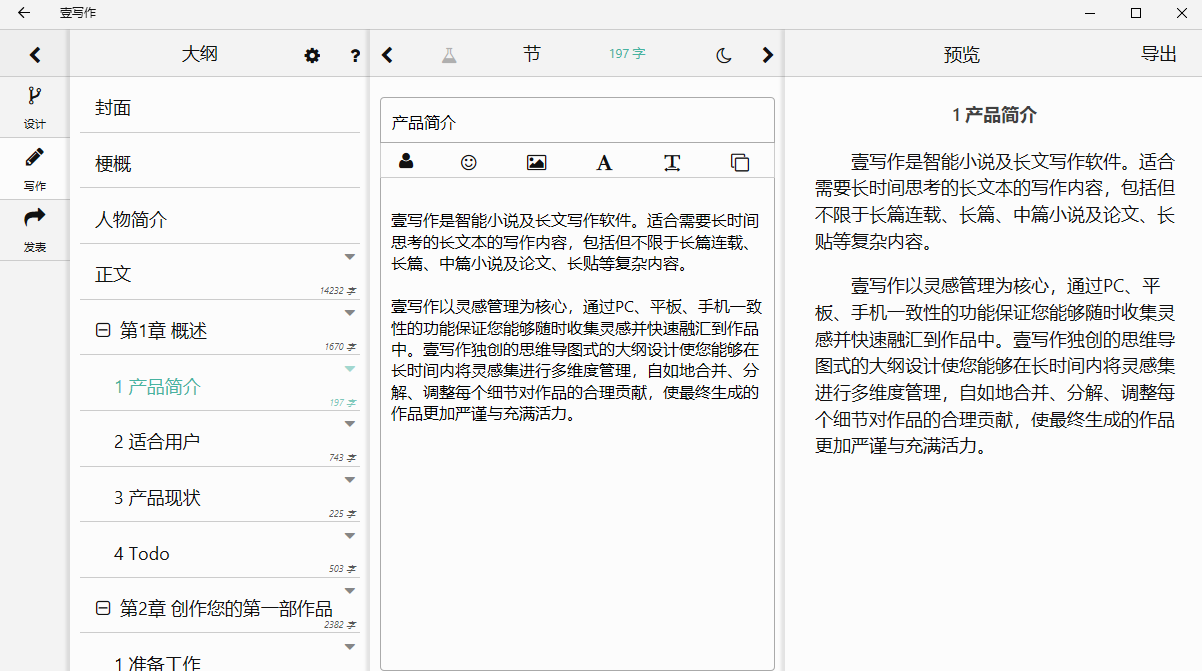1202x671 pixels.
Task: Open the outline help question mark
Action: click(x=355, y=56)
